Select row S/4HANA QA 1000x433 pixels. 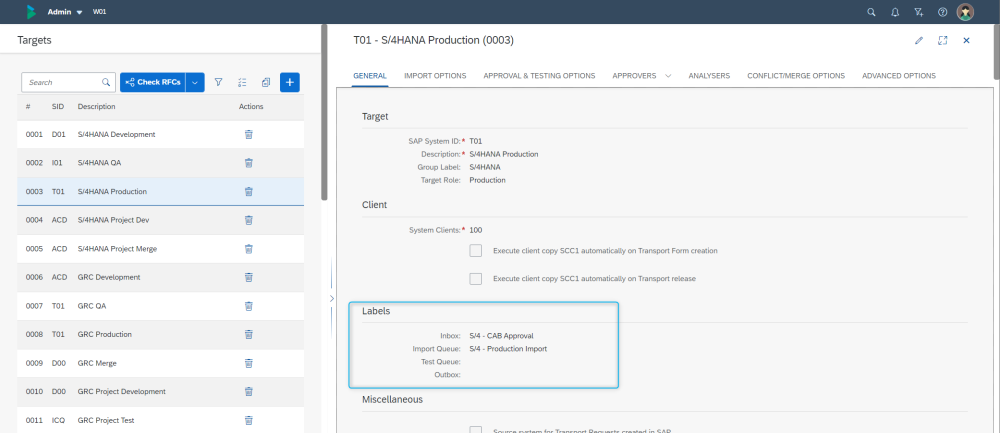(x=161, y=163)
